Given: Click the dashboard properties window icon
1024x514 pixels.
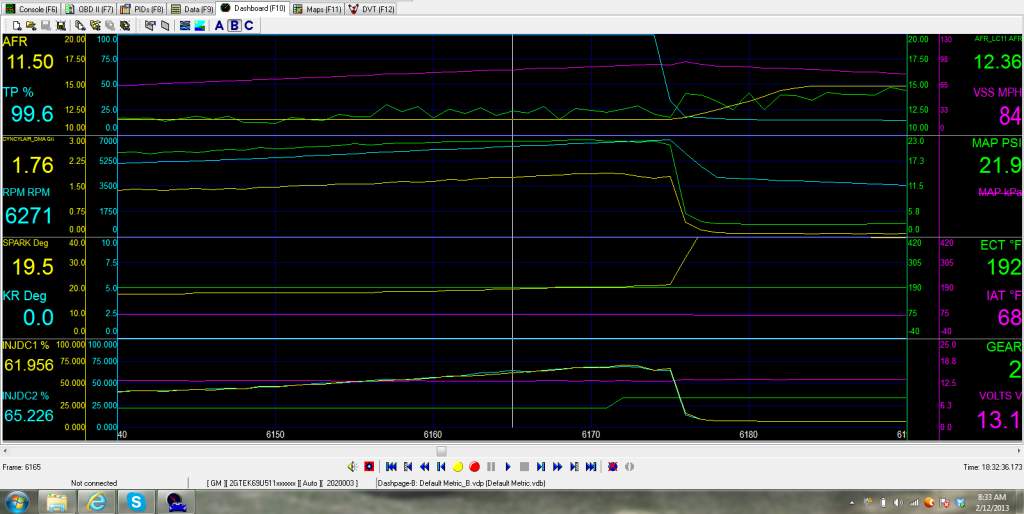Looking at the screenshot, I should tap(150, 25).
